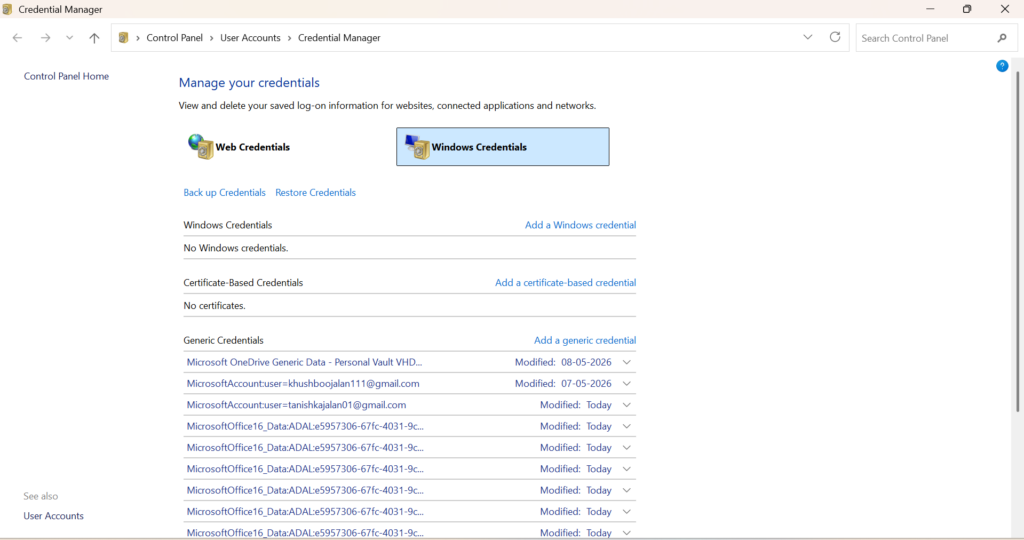Click the Credential Manager icon in address bar
Image resolution: width=1024 pixels, height=540 pixels.
point(123,38)
